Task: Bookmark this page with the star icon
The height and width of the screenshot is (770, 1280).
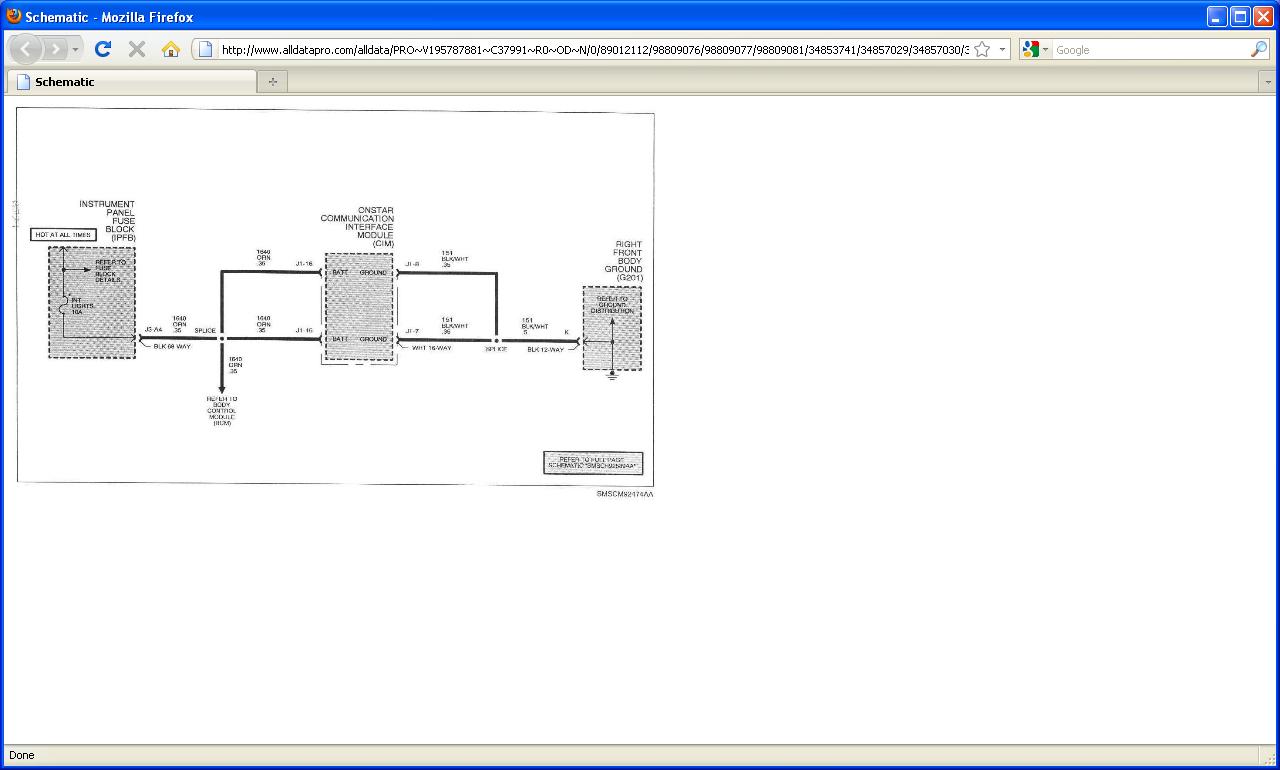Action: [982, 49]
